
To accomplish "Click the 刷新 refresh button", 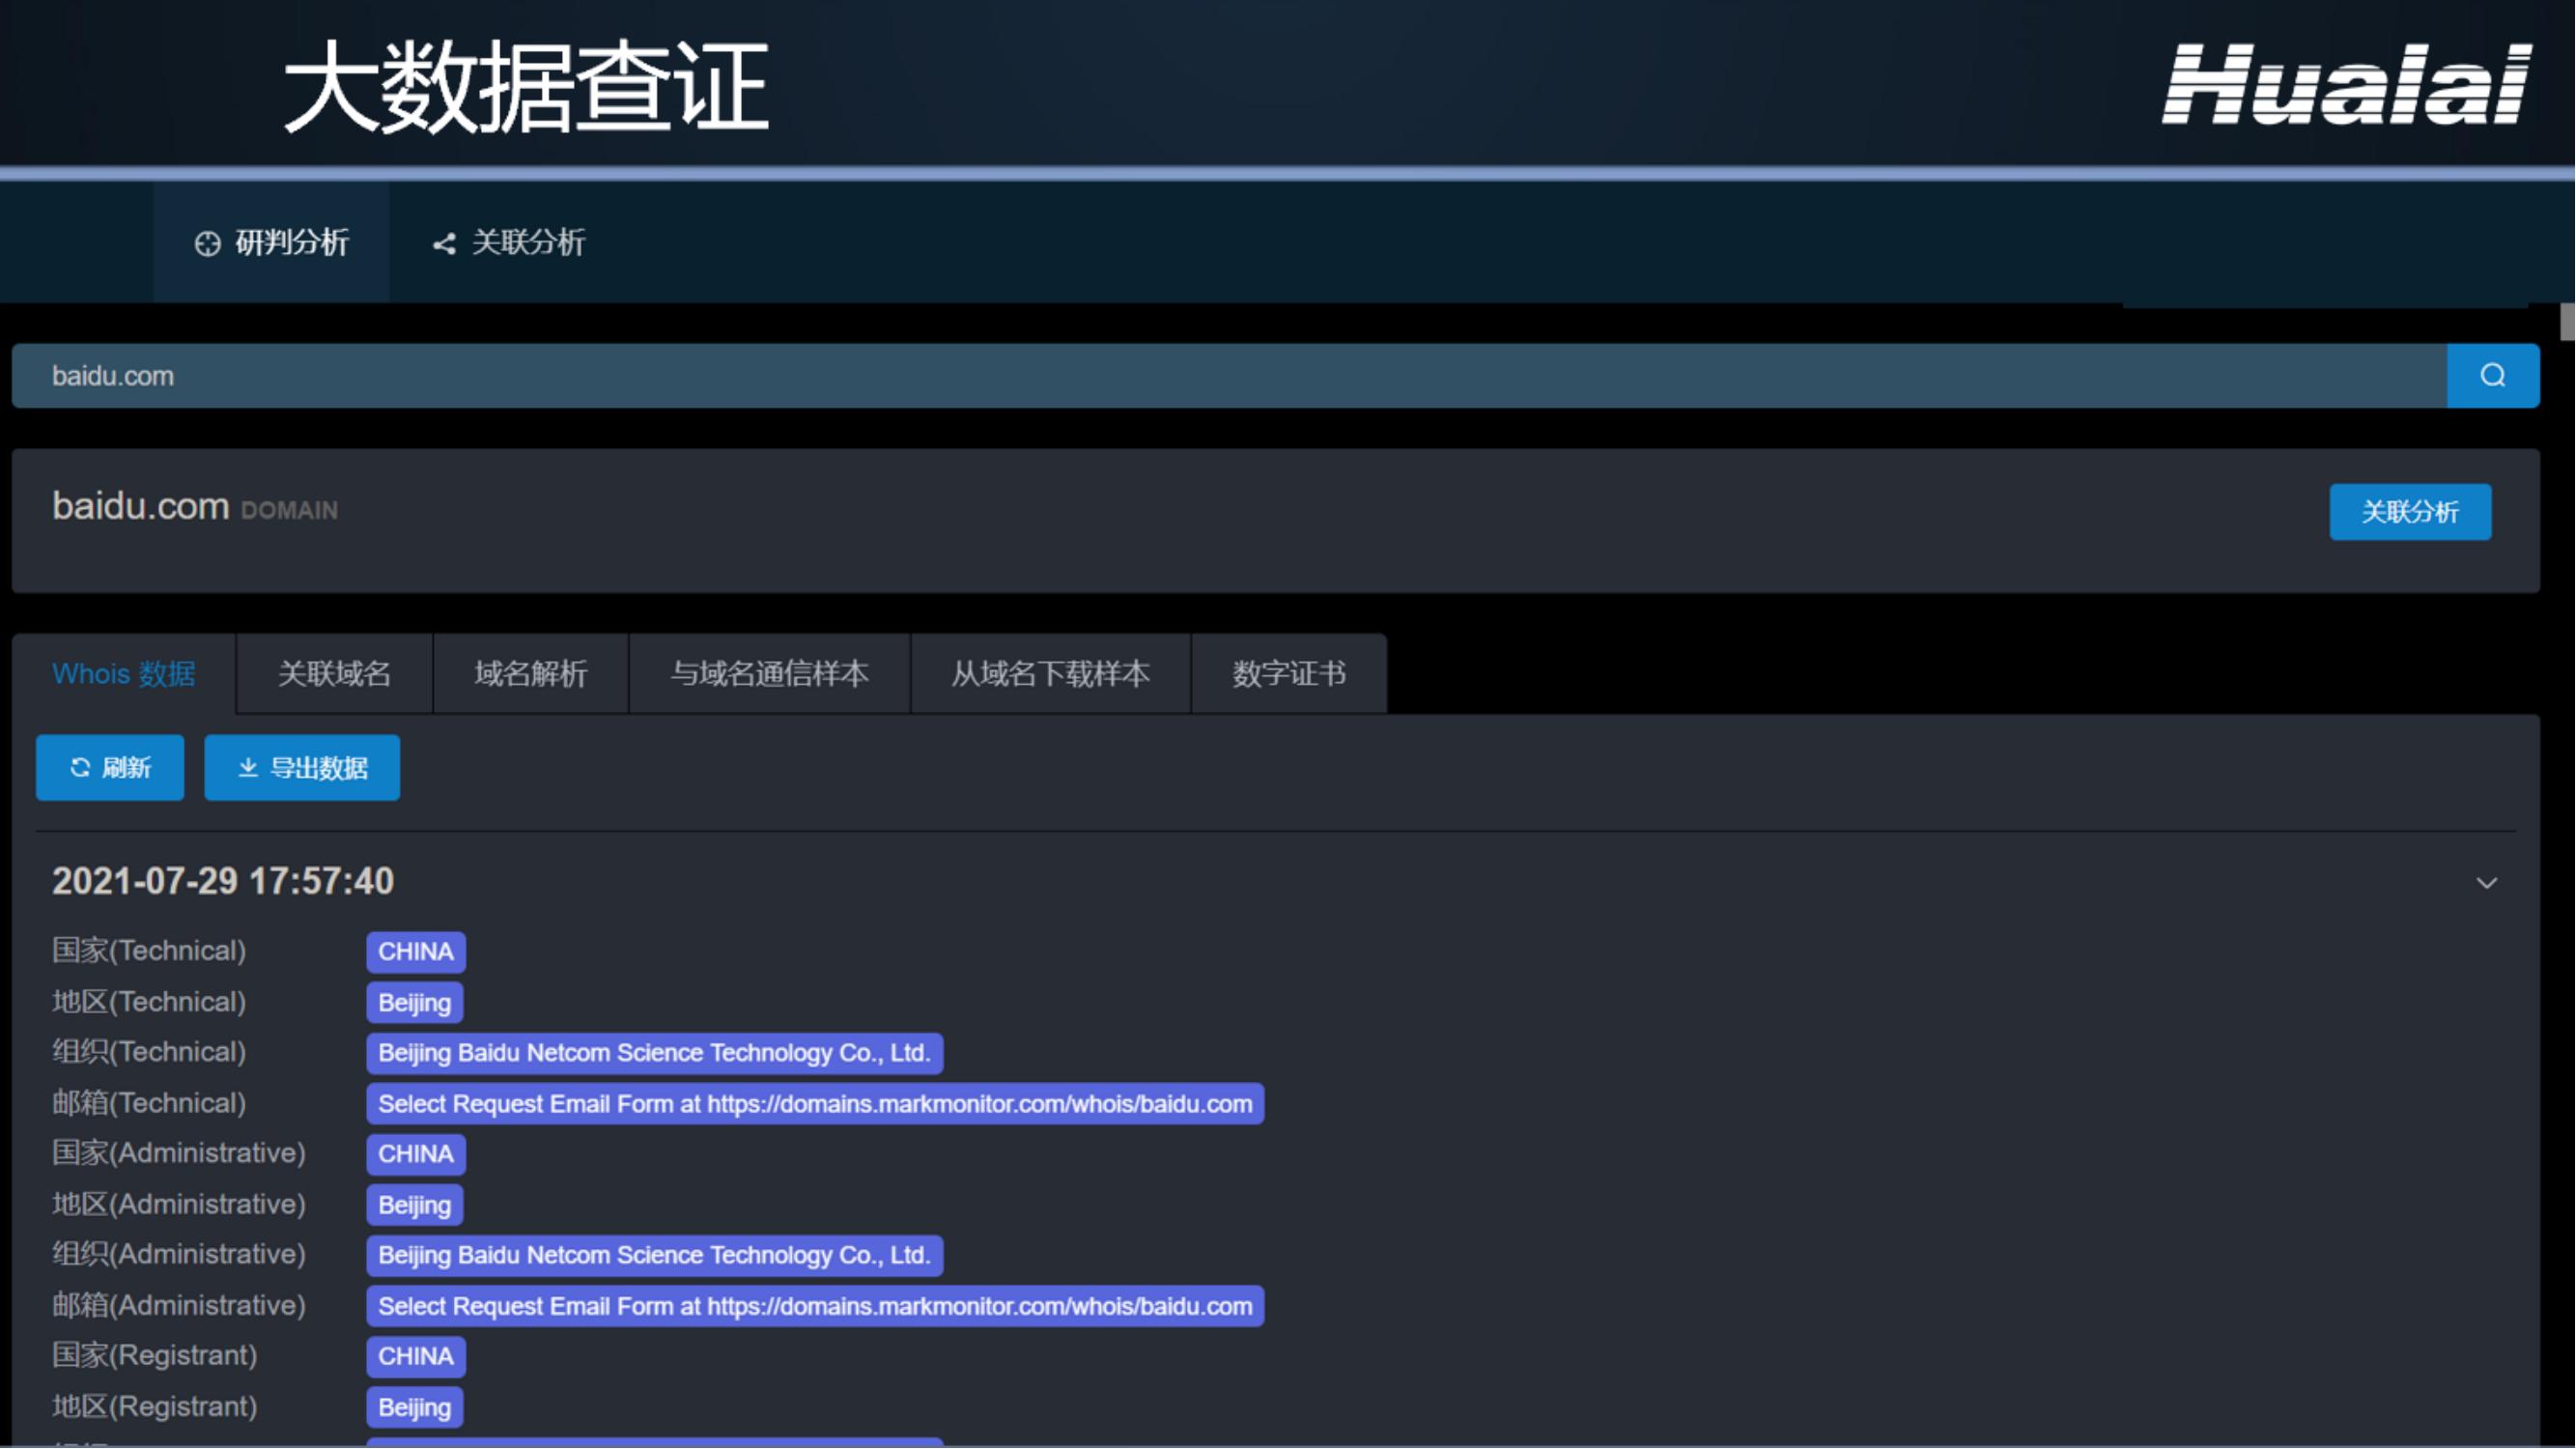I will pyautogui.click(x=110, y=767).
